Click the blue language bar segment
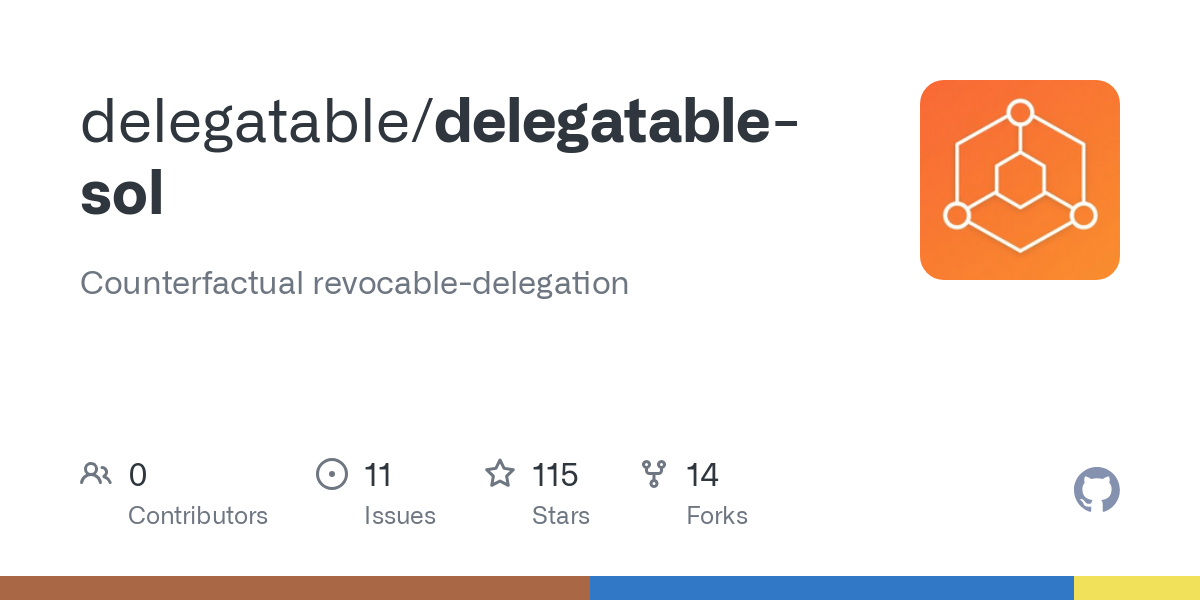The height and width of the screenshot is (600, 1200). (x=832, y=588)
